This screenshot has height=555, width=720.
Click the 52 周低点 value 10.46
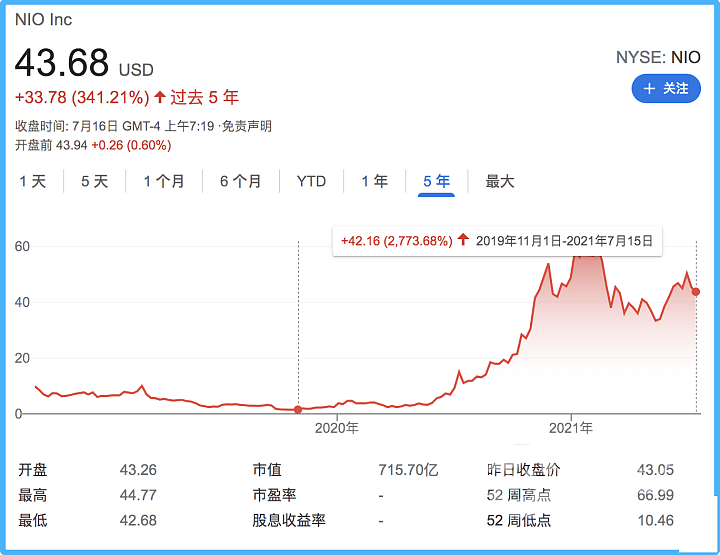655,521
